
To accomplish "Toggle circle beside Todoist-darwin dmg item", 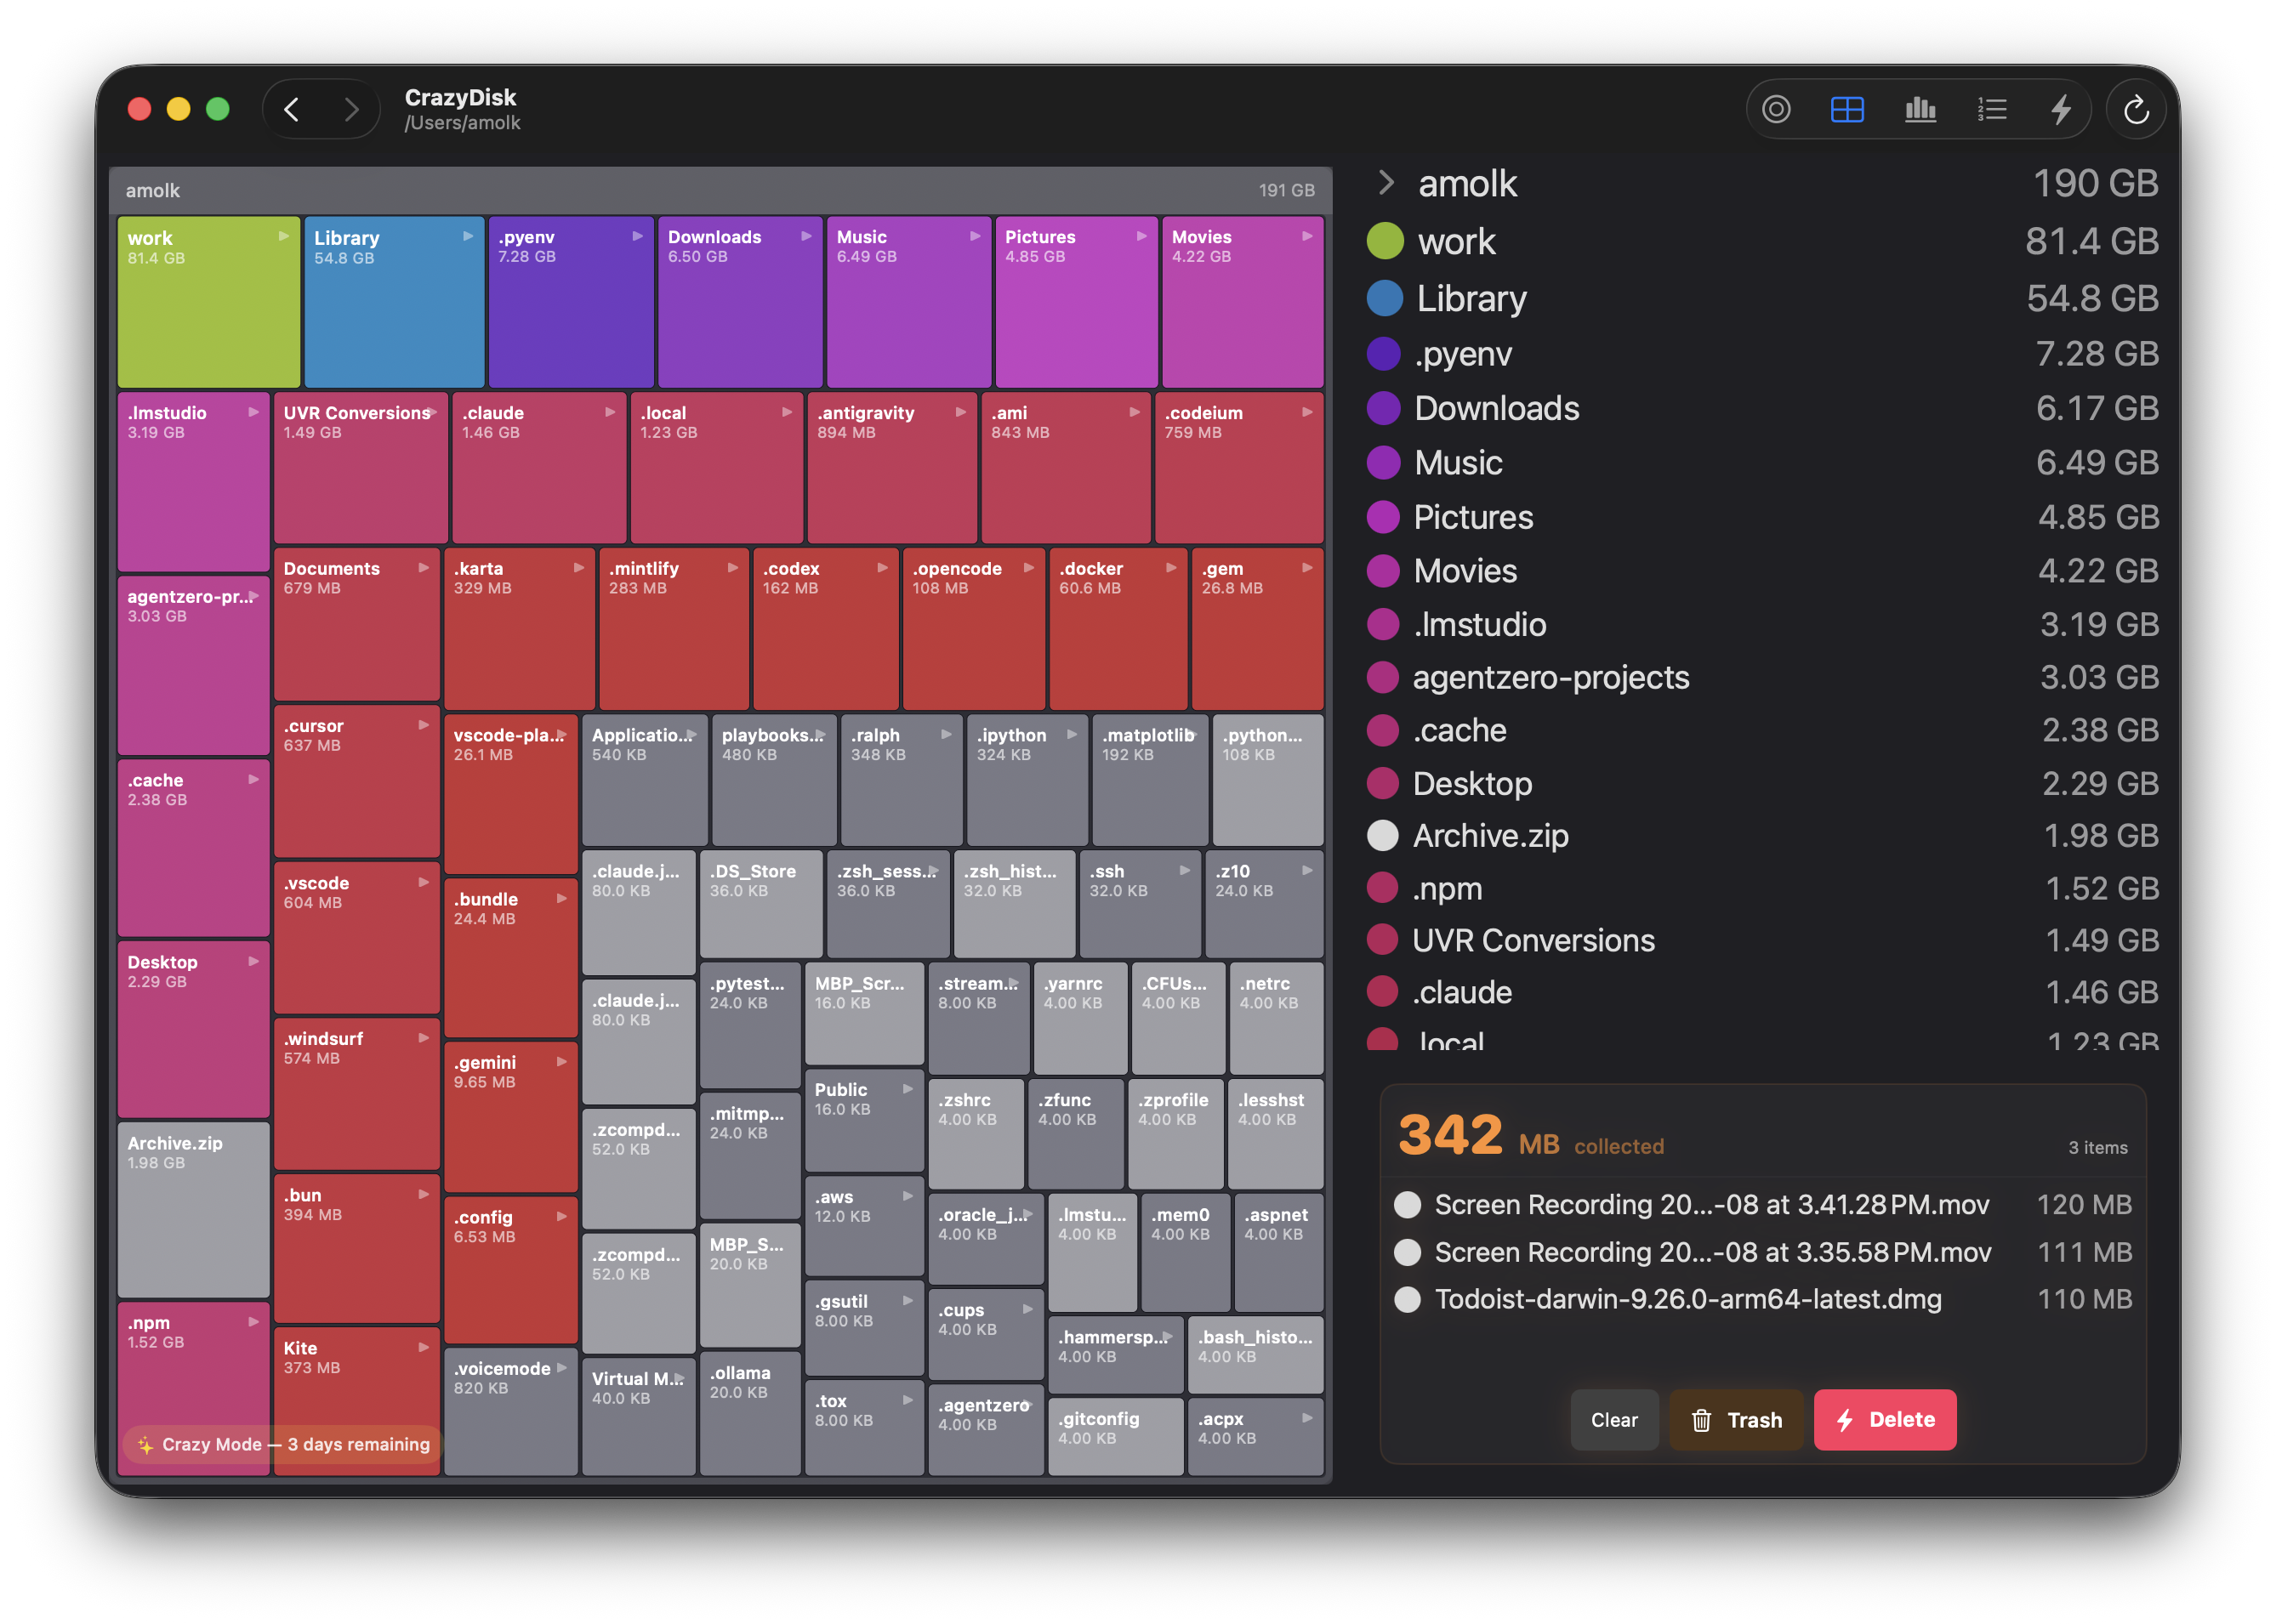I will pos(1407,1299).
